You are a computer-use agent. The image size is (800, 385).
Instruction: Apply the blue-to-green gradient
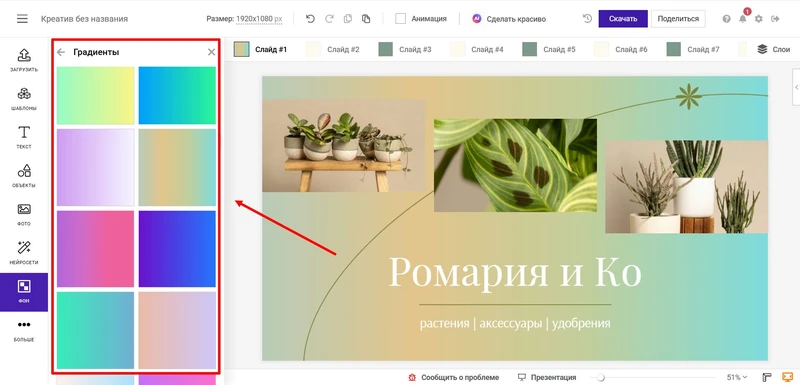(x=177, y=95)
